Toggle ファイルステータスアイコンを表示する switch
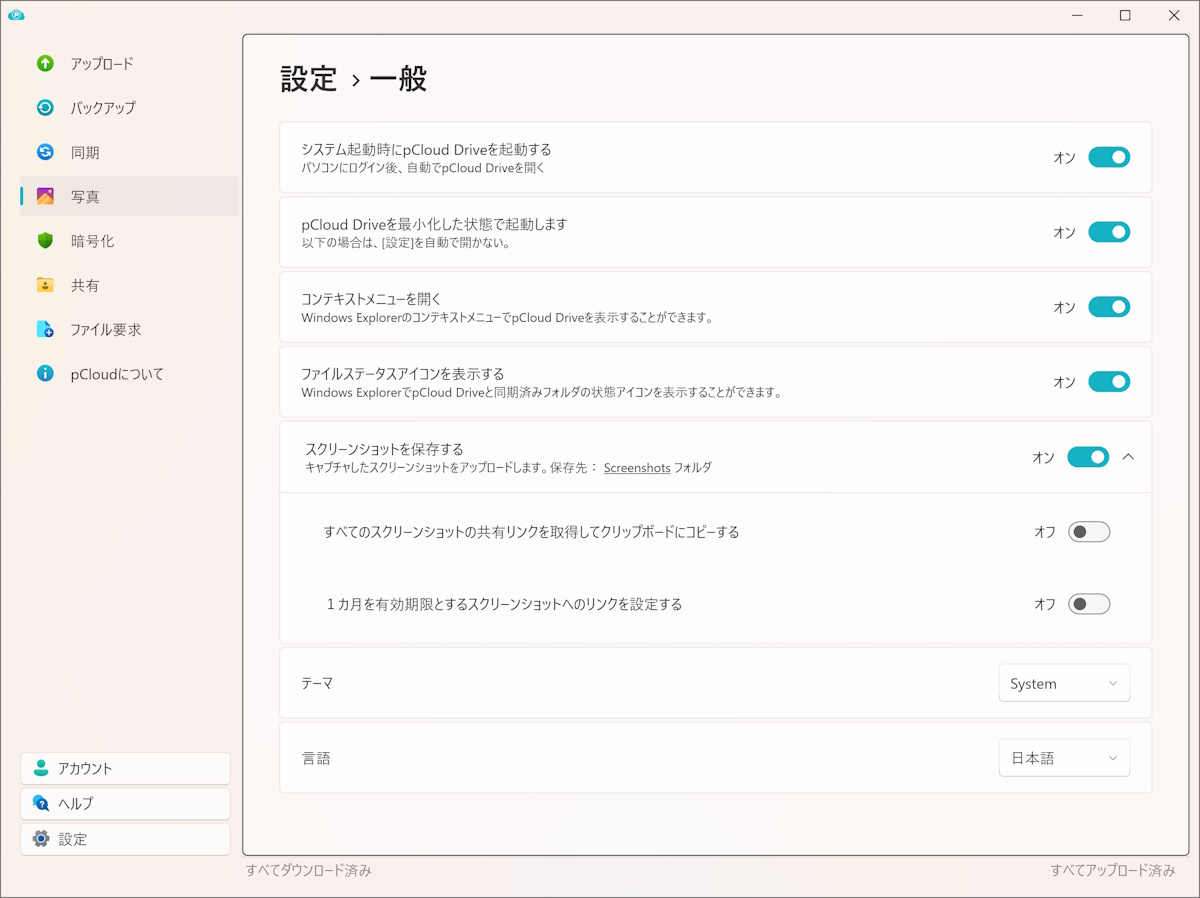The width and height of the screenshot is (1200, 898). coord(1109,381)
